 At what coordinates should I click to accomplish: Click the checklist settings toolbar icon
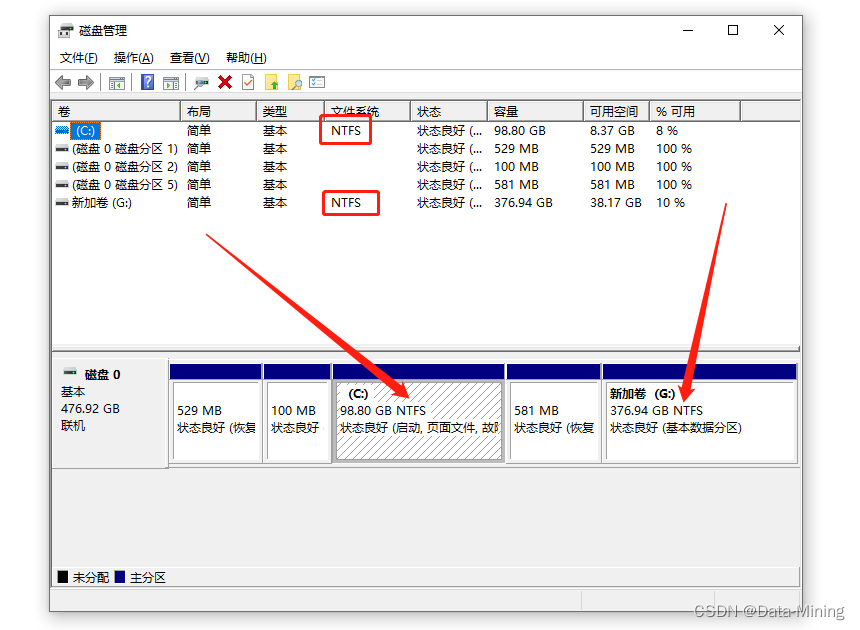point(317,82)
